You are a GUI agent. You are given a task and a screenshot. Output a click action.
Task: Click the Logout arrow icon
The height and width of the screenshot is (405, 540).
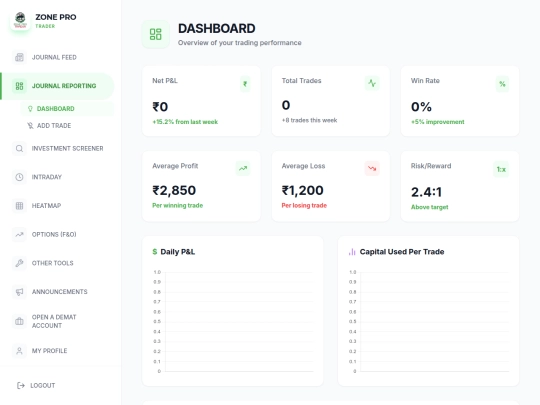click(21, 385)
